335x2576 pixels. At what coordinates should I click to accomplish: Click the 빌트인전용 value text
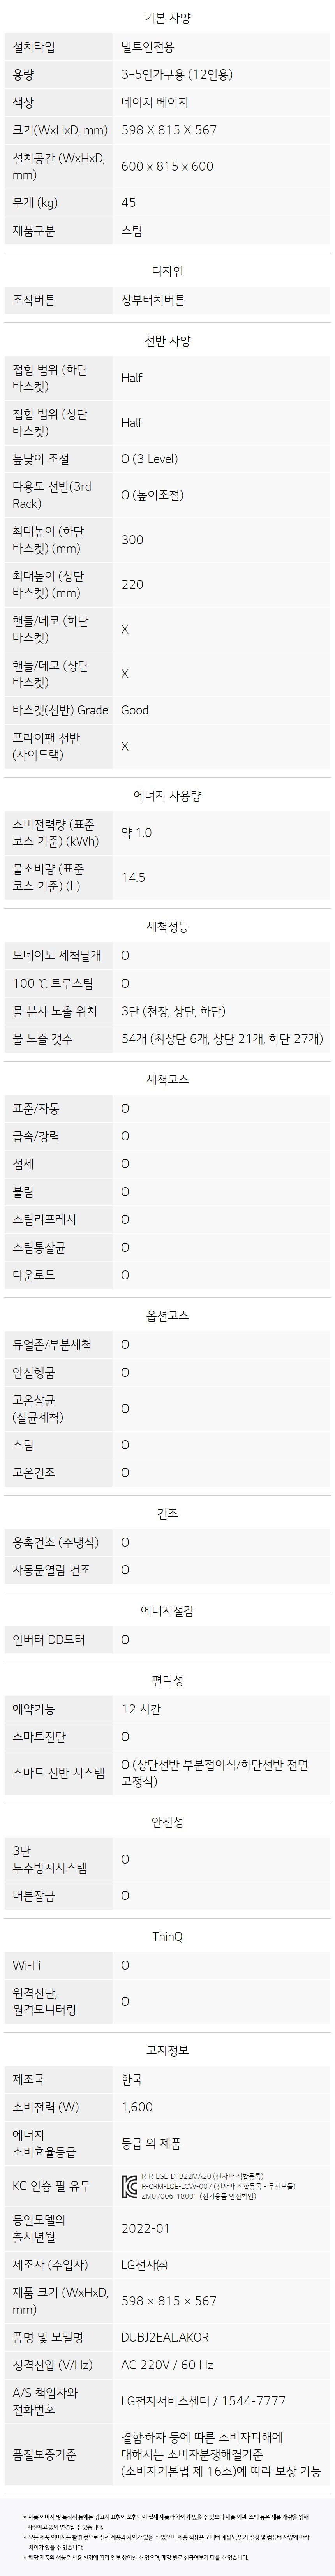click(148, 47)
